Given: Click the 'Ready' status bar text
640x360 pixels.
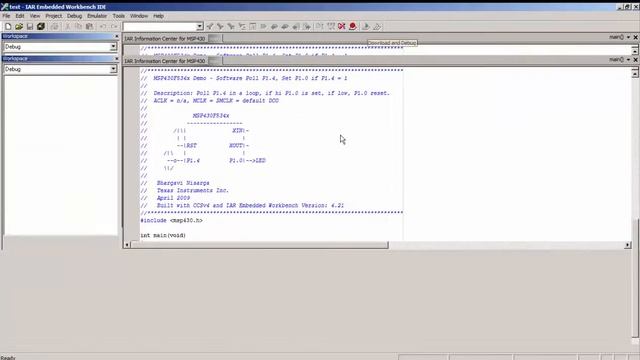Looking at the screenshot, I should point(8,358).
